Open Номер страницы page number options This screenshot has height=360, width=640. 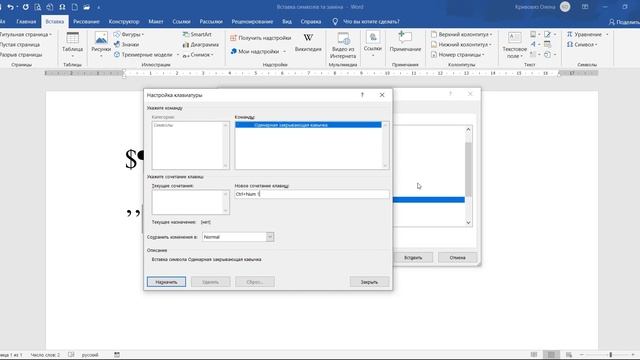458,55
